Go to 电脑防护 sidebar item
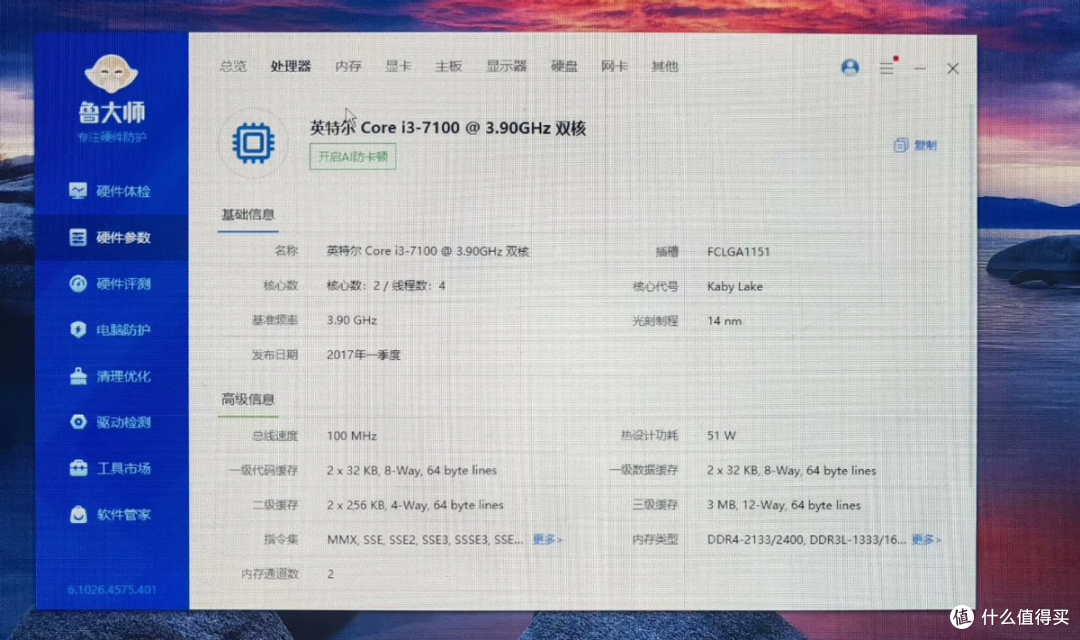Screen dimensions: 1080x640 [x=110, y=330]
